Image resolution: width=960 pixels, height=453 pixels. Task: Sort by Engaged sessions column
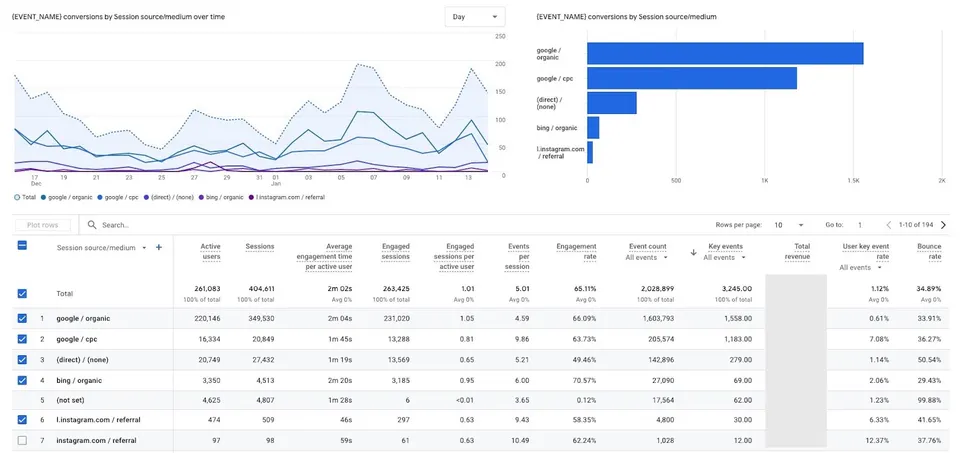pos(396,252)
